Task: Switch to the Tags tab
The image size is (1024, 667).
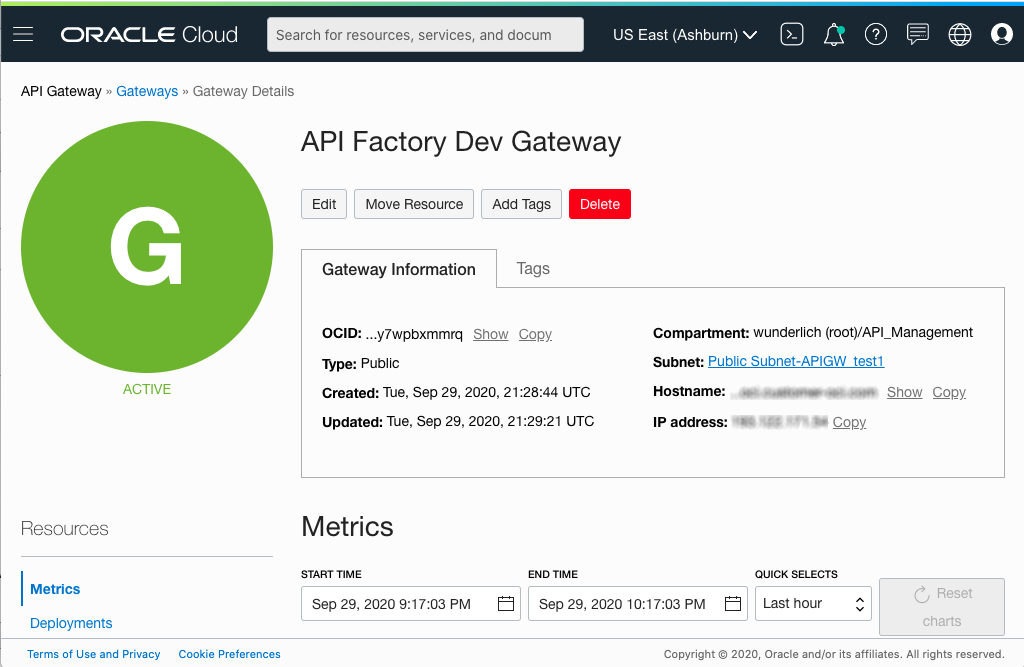Action: tap(533, 268)
